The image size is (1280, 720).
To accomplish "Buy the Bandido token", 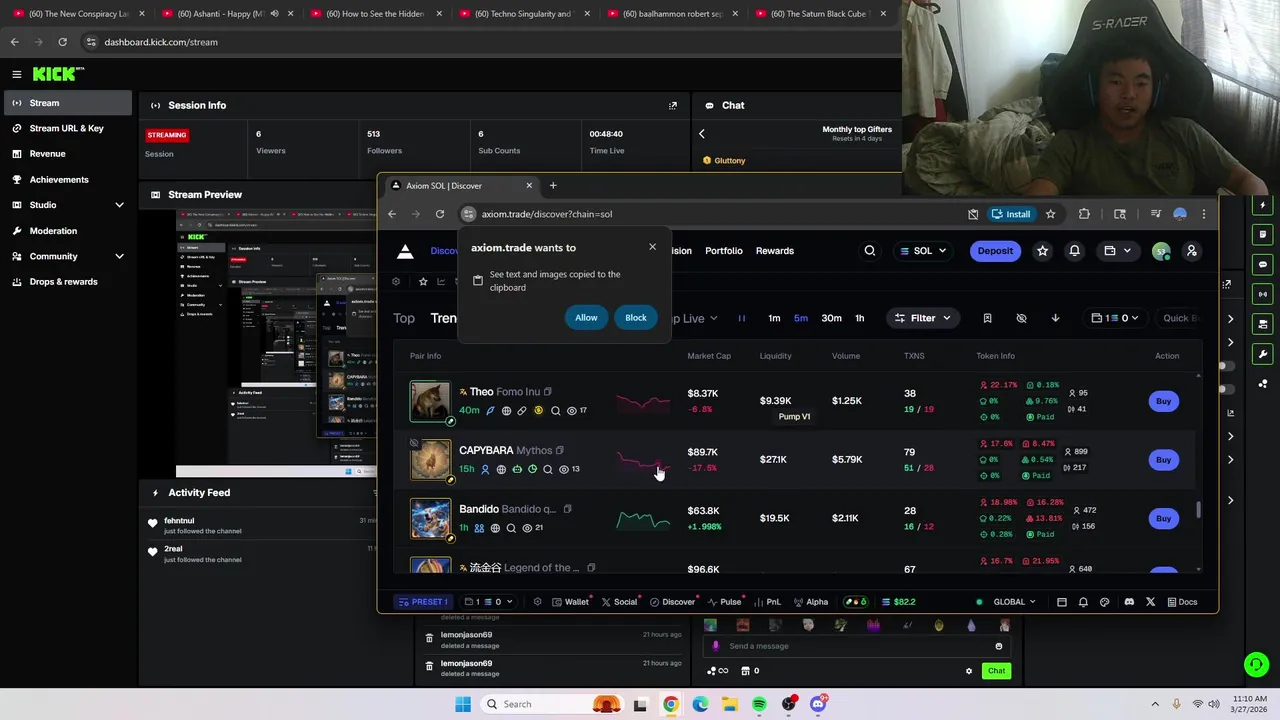I will (1163, 518).
